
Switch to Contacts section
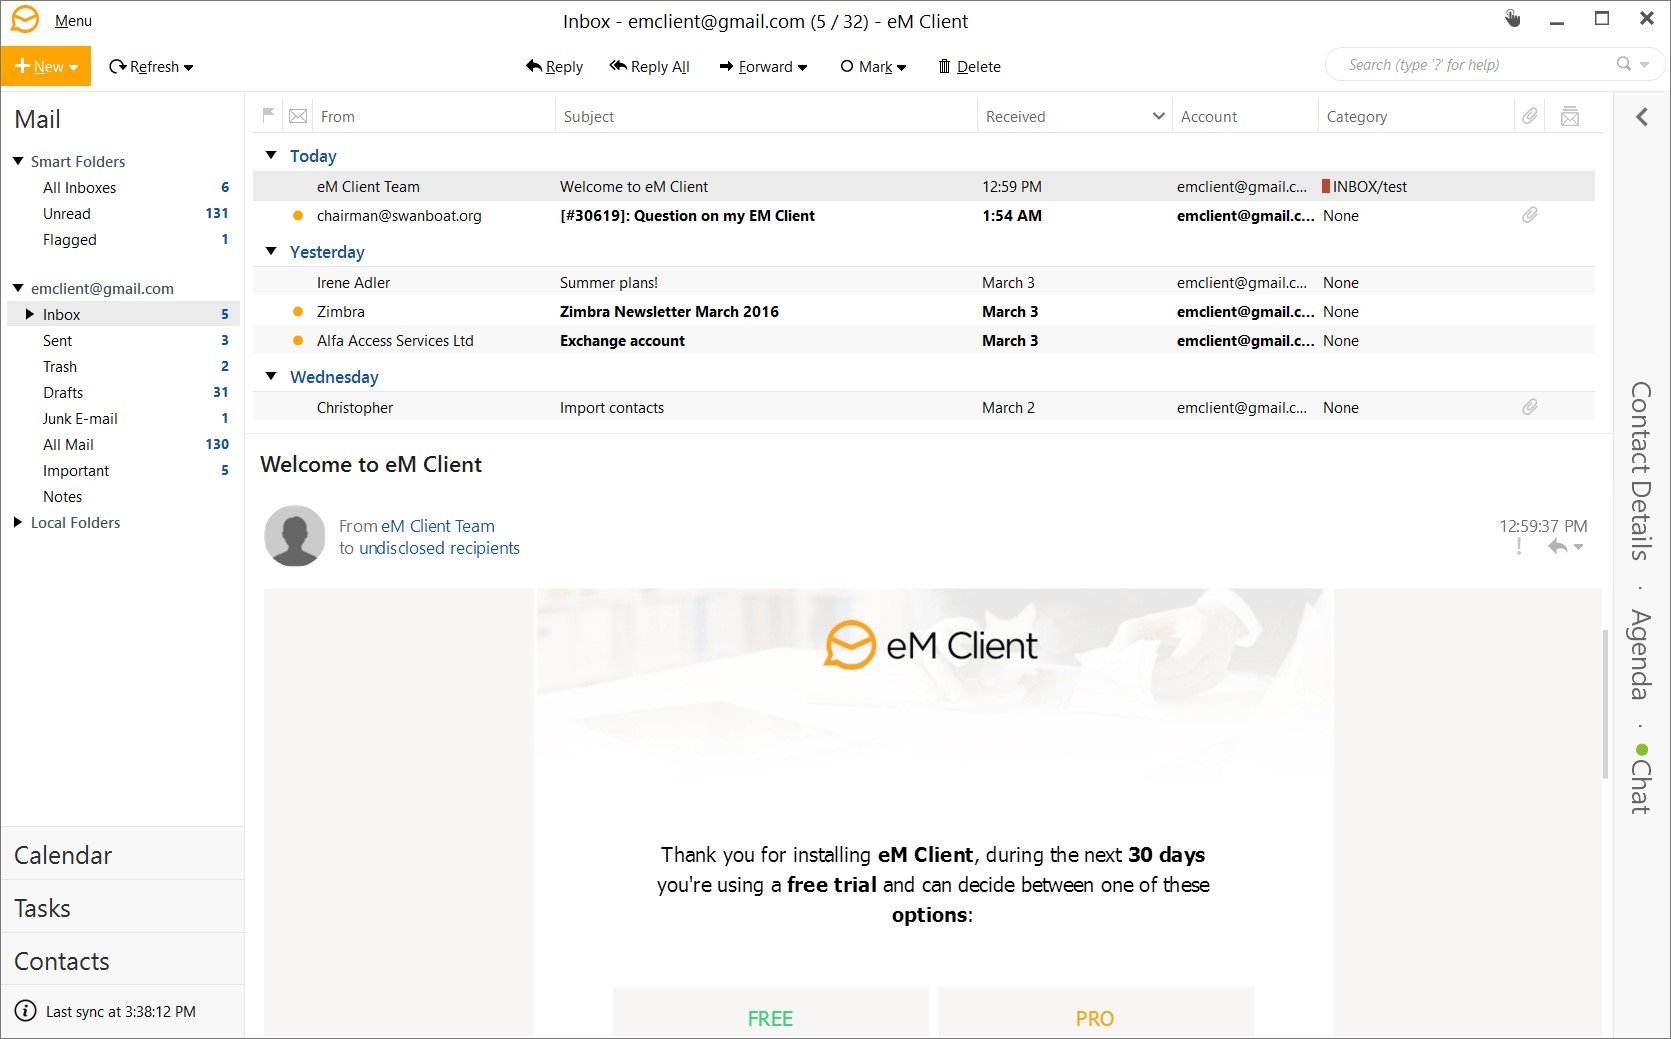click(x=123, y=961)
